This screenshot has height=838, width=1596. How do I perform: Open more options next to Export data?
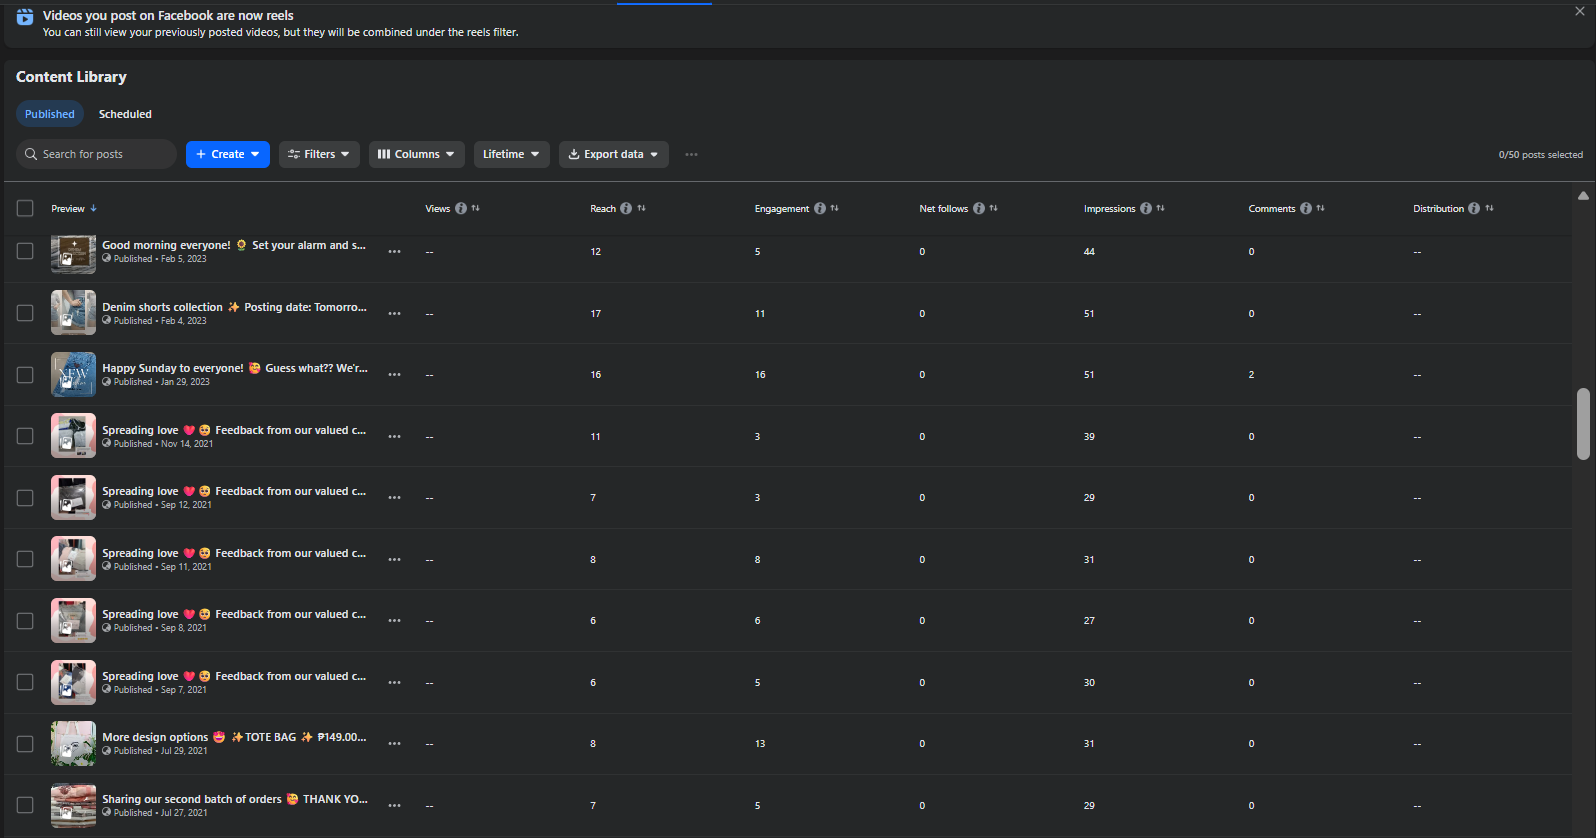691,155
